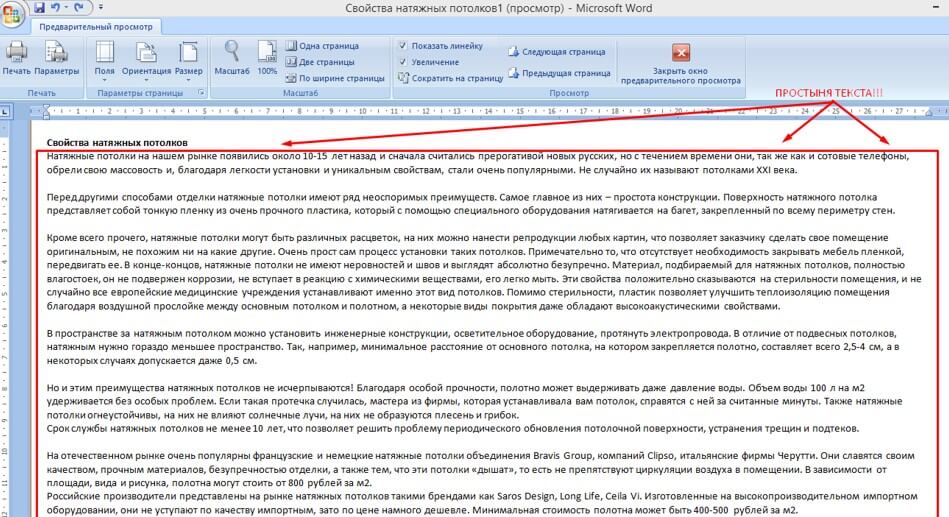949x517 pixels.
Task: Click Закрыть окно предварительного просмотра
Action: [681, 62]
